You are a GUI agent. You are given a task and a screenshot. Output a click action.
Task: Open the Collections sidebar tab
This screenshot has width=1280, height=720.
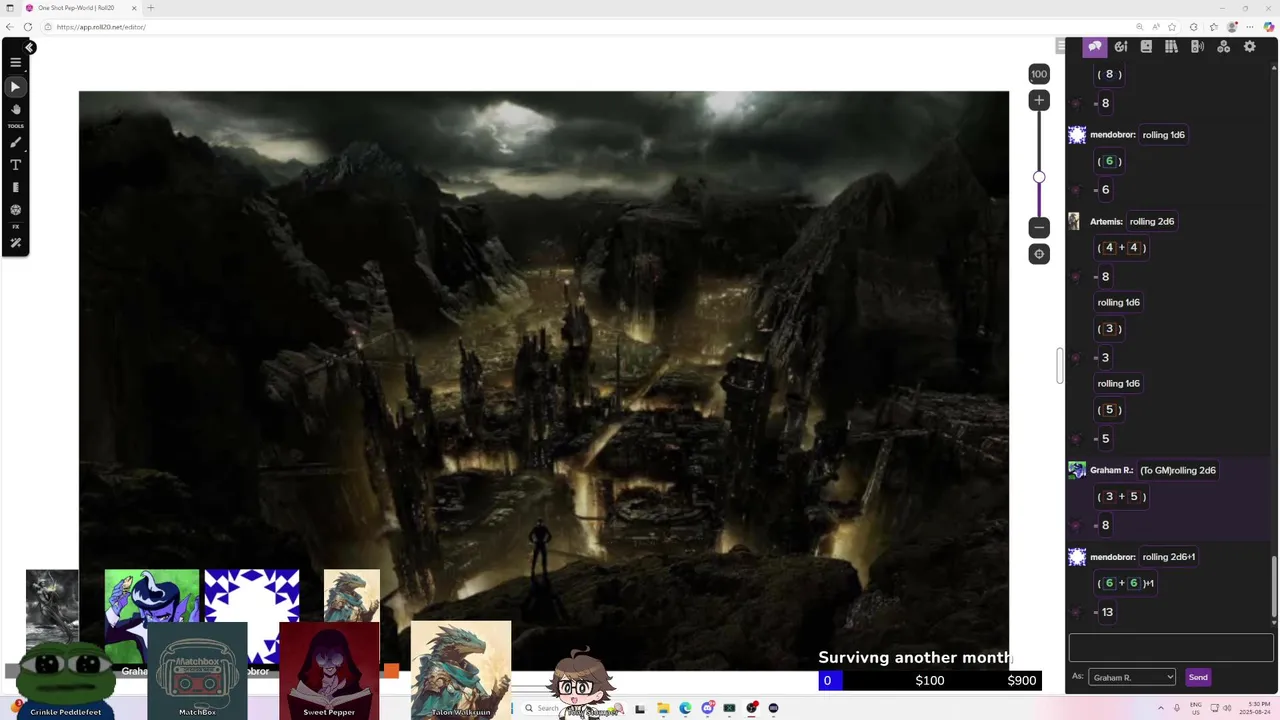coord(1223,47)
